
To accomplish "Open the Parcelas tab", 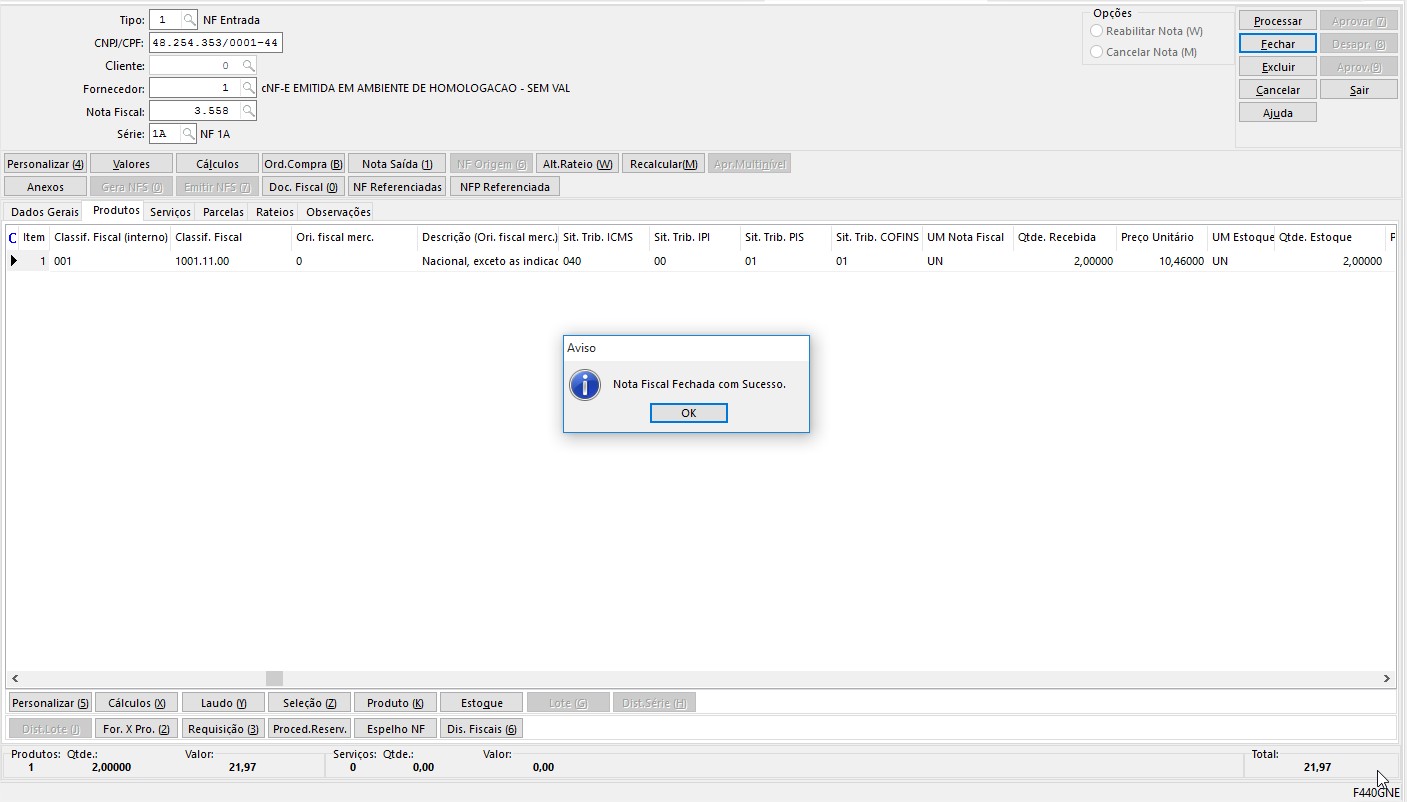I will coord(223,212).
